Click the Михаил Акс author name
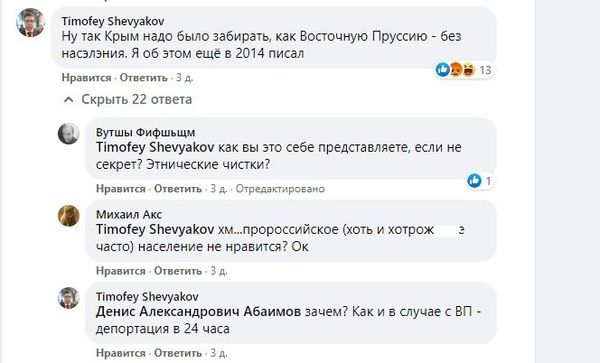This screenshot has height=363, width=600. tap(129, 215)
